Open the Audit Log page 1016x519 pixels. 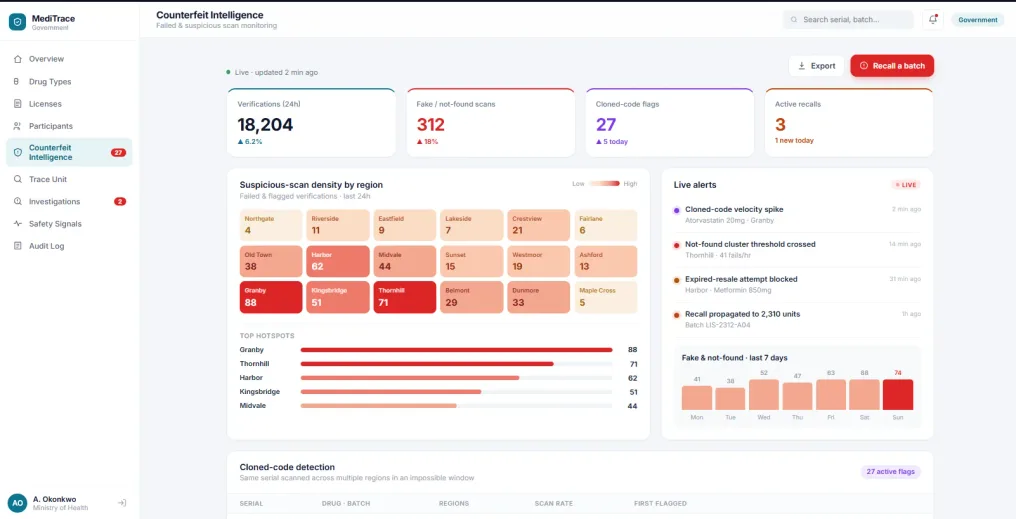[69, 246]
